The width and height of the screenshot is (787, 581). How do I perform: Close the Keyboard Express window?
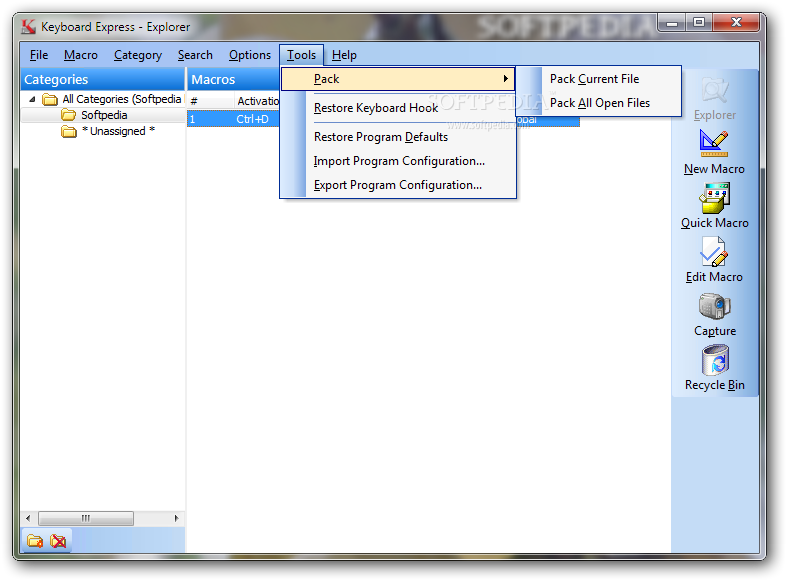pos(736,22)
